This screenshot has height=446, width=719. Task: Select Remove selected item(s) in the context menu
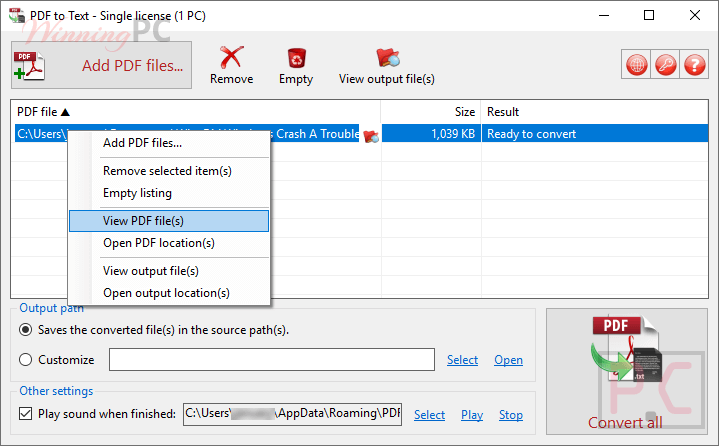click(169, 171)
